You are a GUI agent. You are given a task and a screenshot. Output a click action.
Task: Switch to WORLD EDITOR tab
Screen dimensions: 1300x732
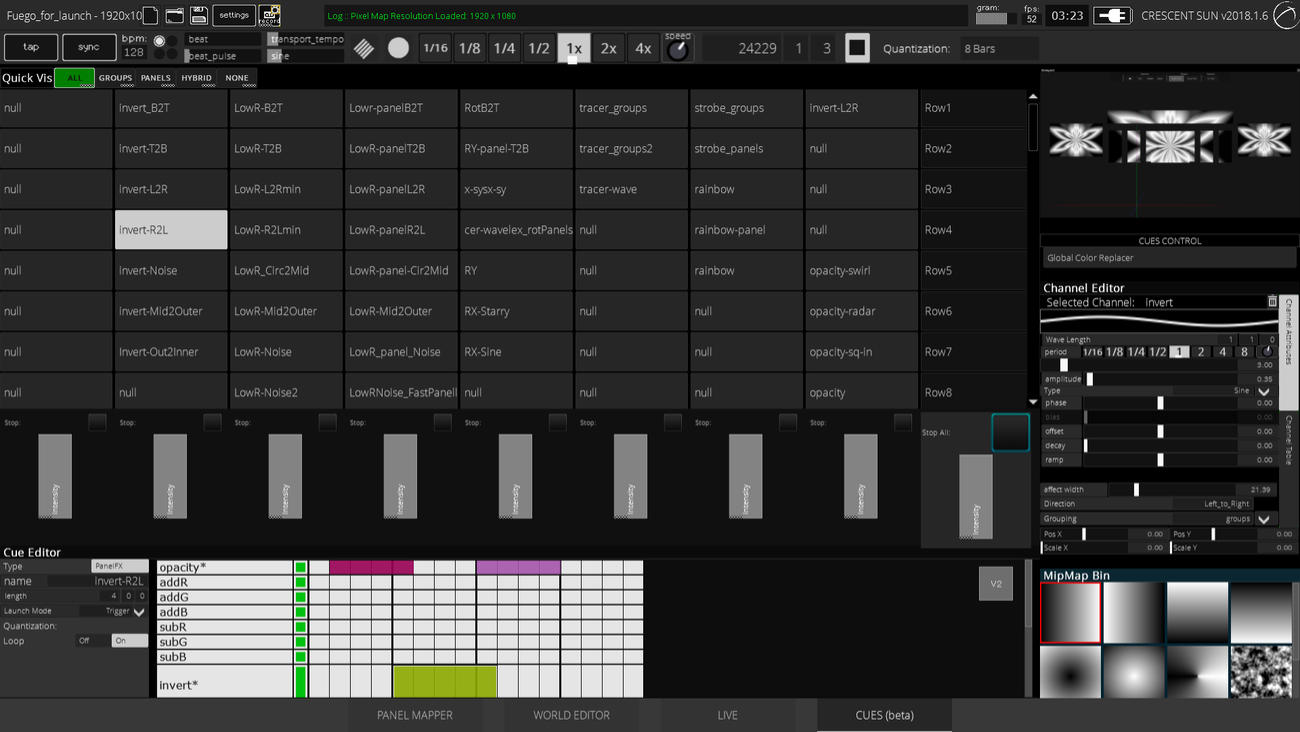(571, 715)
